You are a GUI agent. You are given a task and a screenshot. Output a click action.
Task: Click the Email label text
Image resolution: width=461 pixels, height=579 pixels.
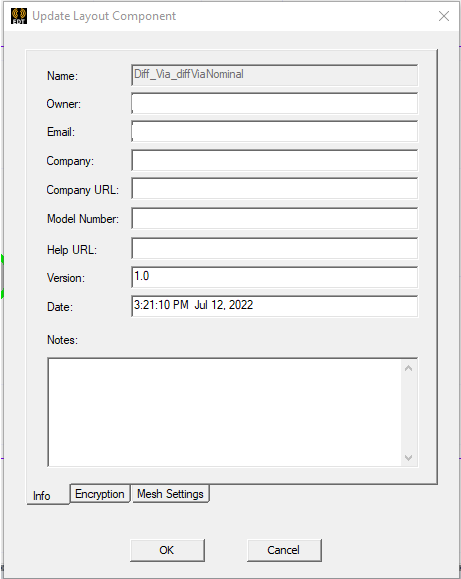(61, 132)
